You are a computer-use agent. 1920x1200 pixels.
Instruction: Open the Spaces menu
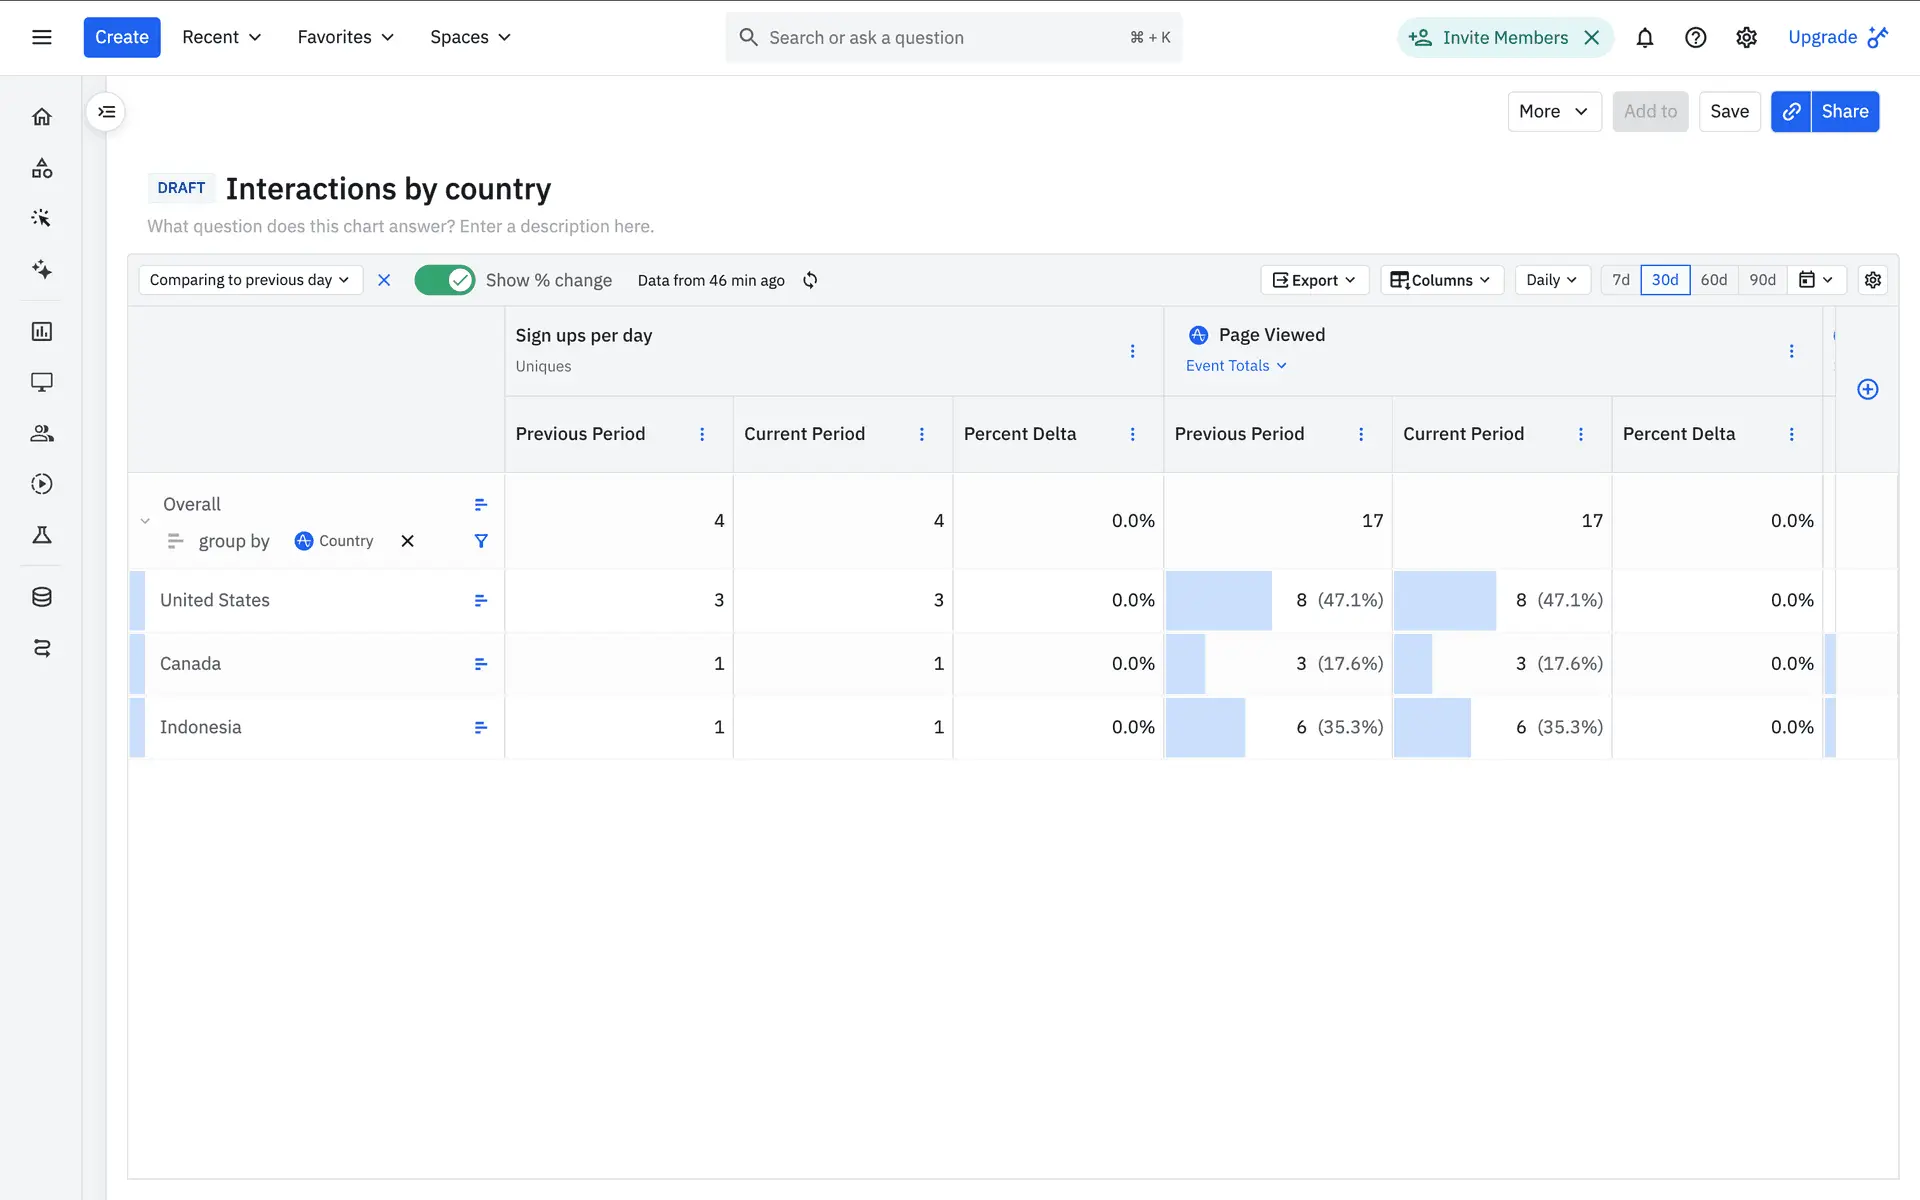(470, 37)
